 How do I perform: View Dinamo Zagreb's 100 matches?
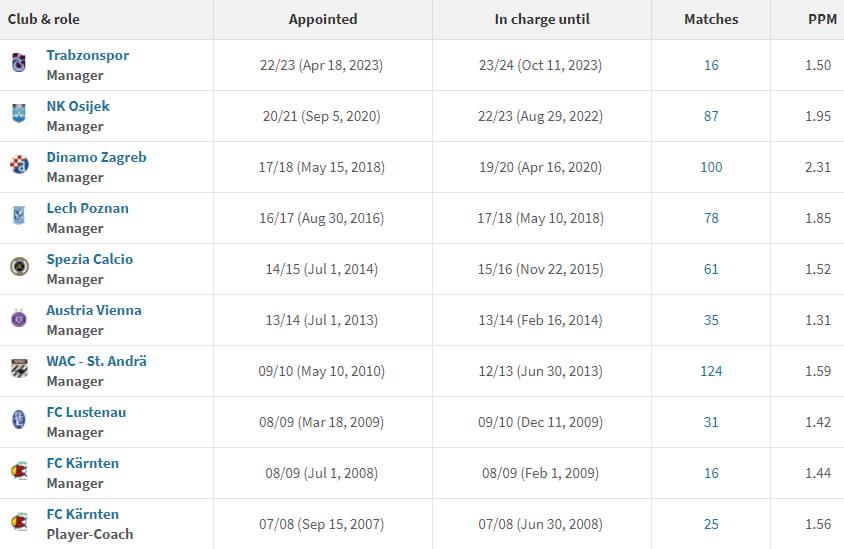pyautogui.click(x=711, y=167)
